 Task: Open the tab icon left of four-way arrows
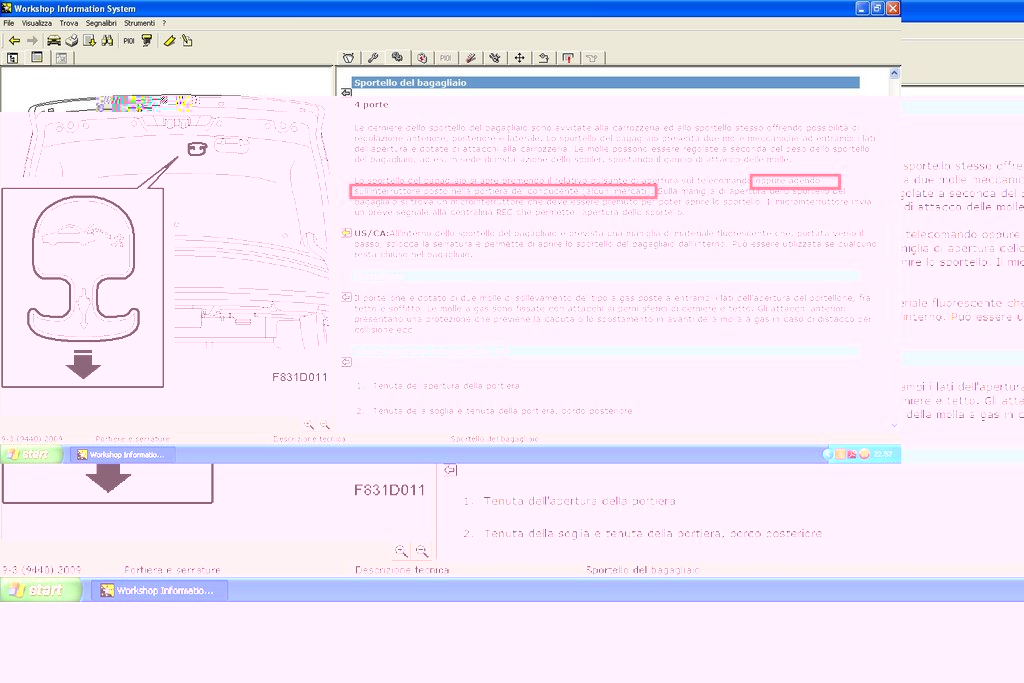[495, 58]
